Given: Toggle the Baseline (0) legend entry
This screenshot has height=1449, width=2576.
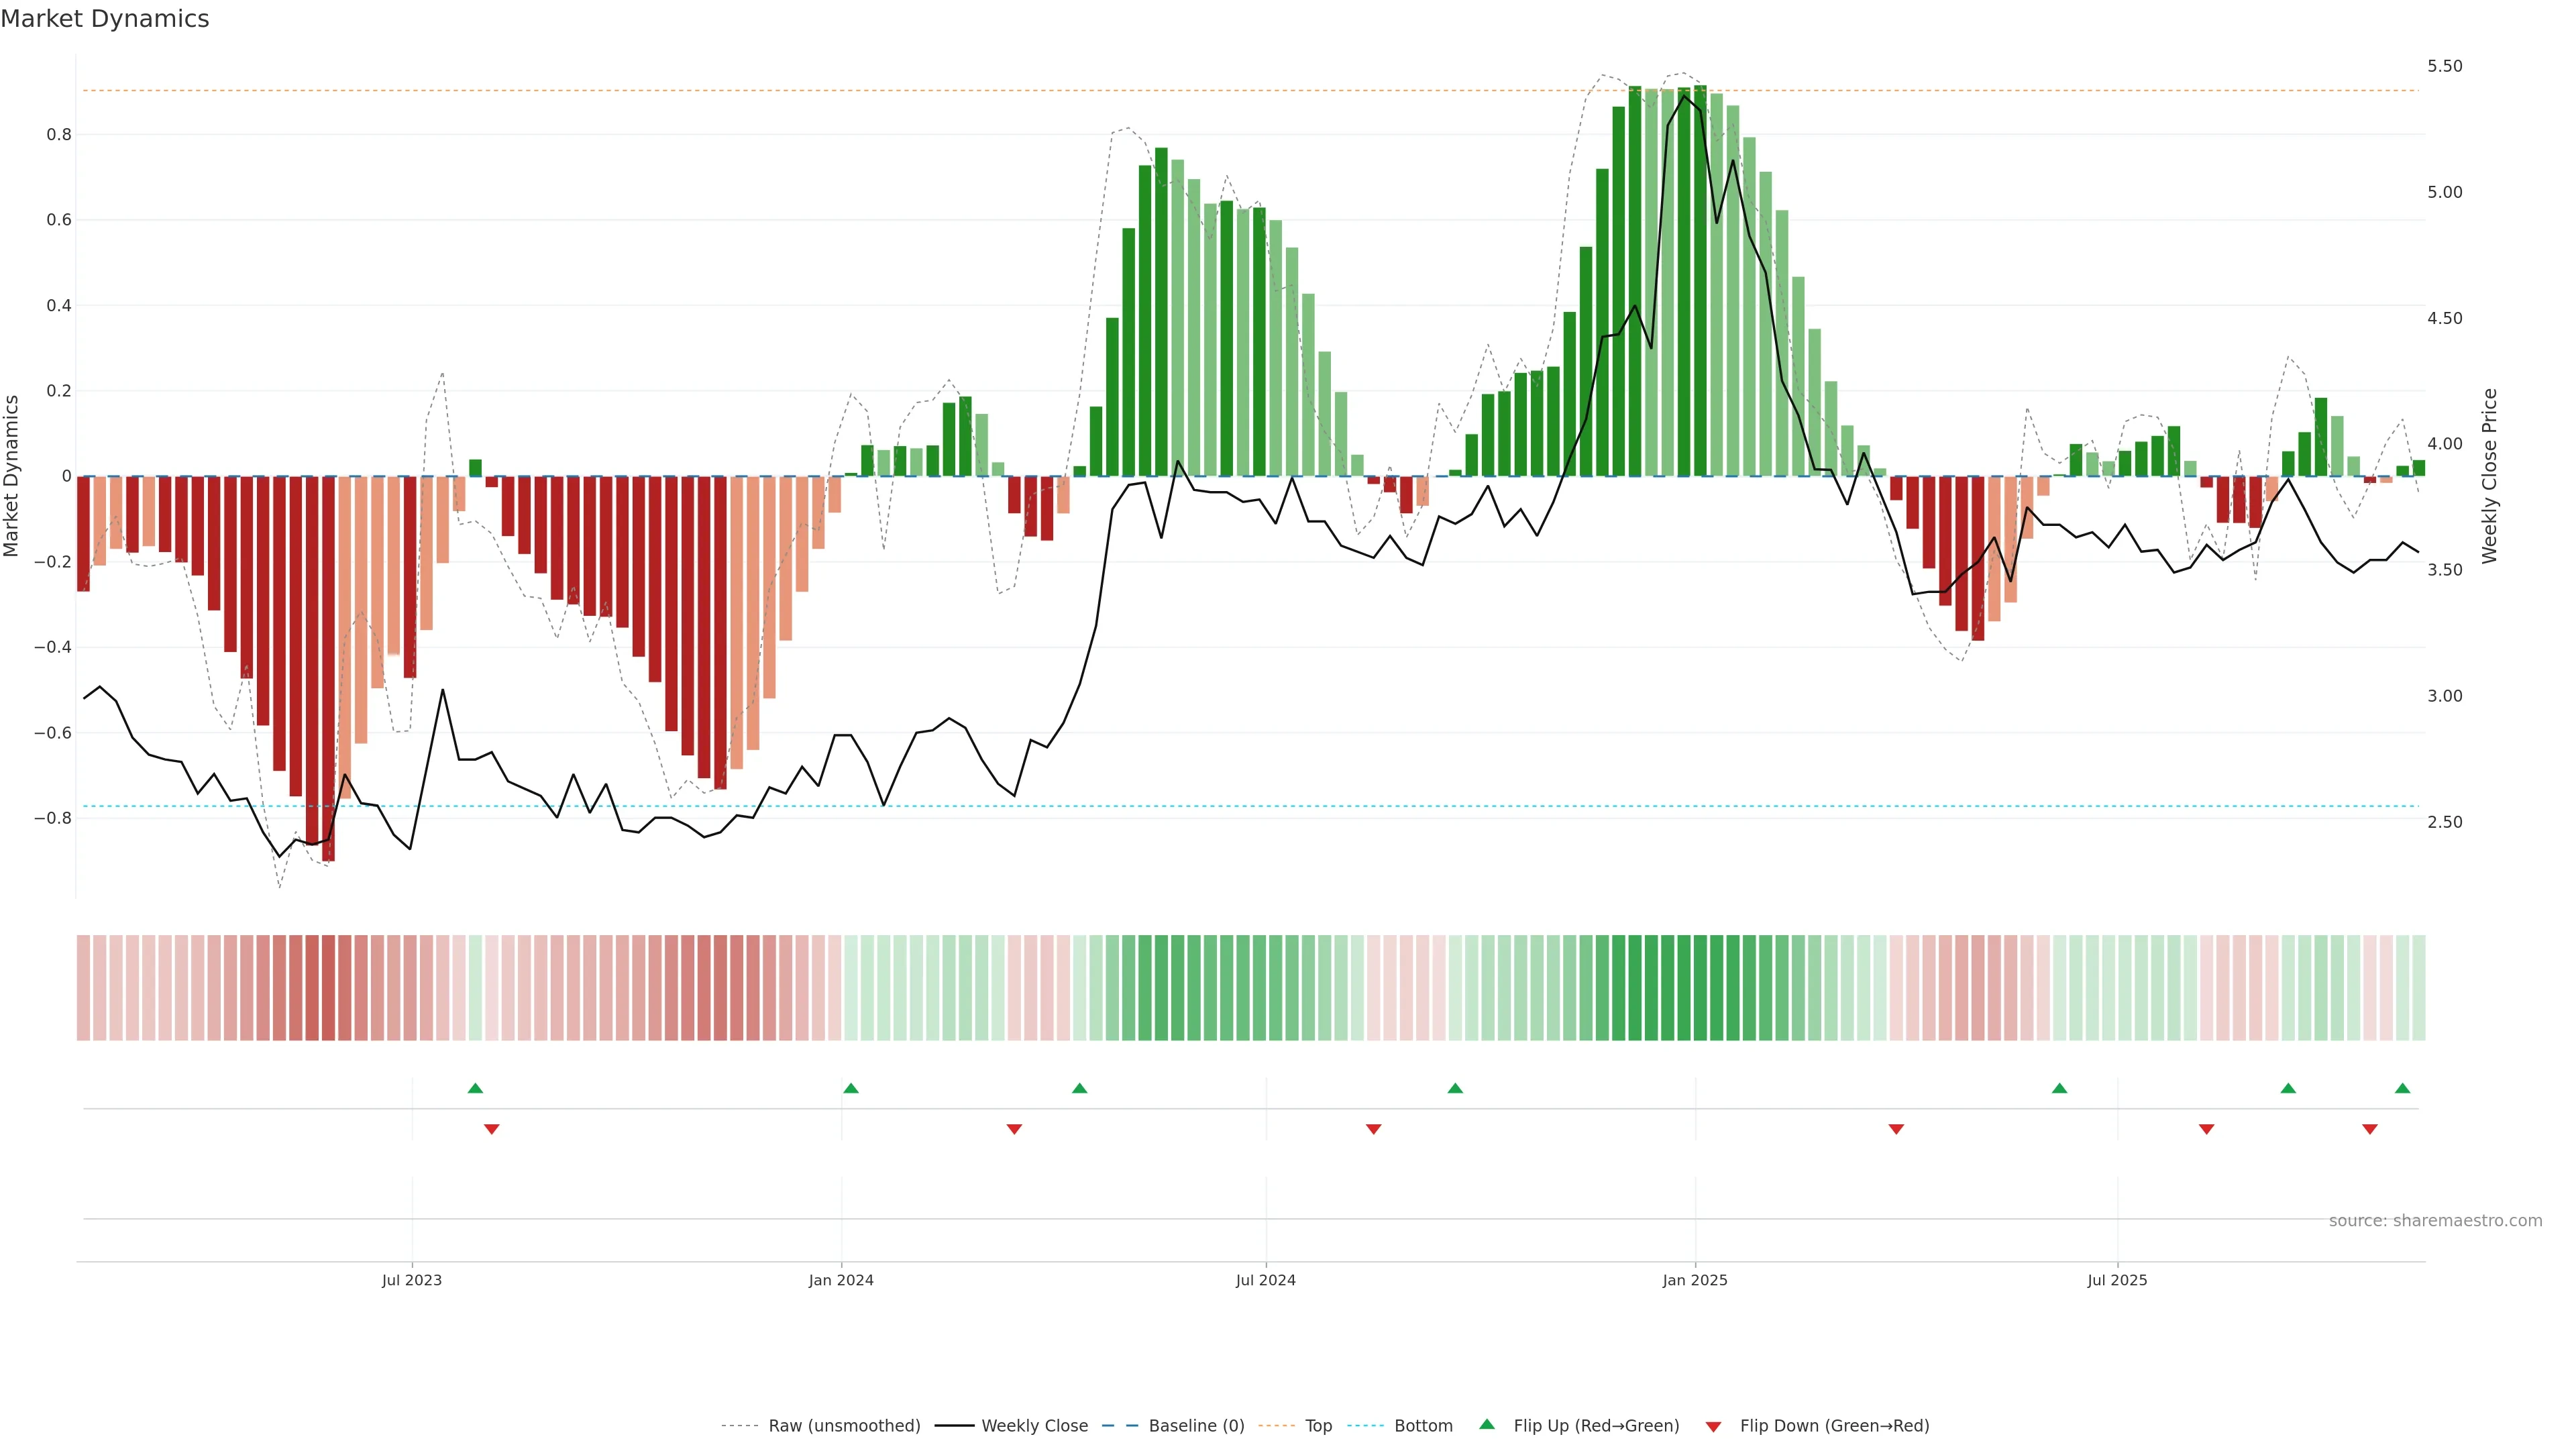Looking at the screenshot, I should click(1196, 1426).
